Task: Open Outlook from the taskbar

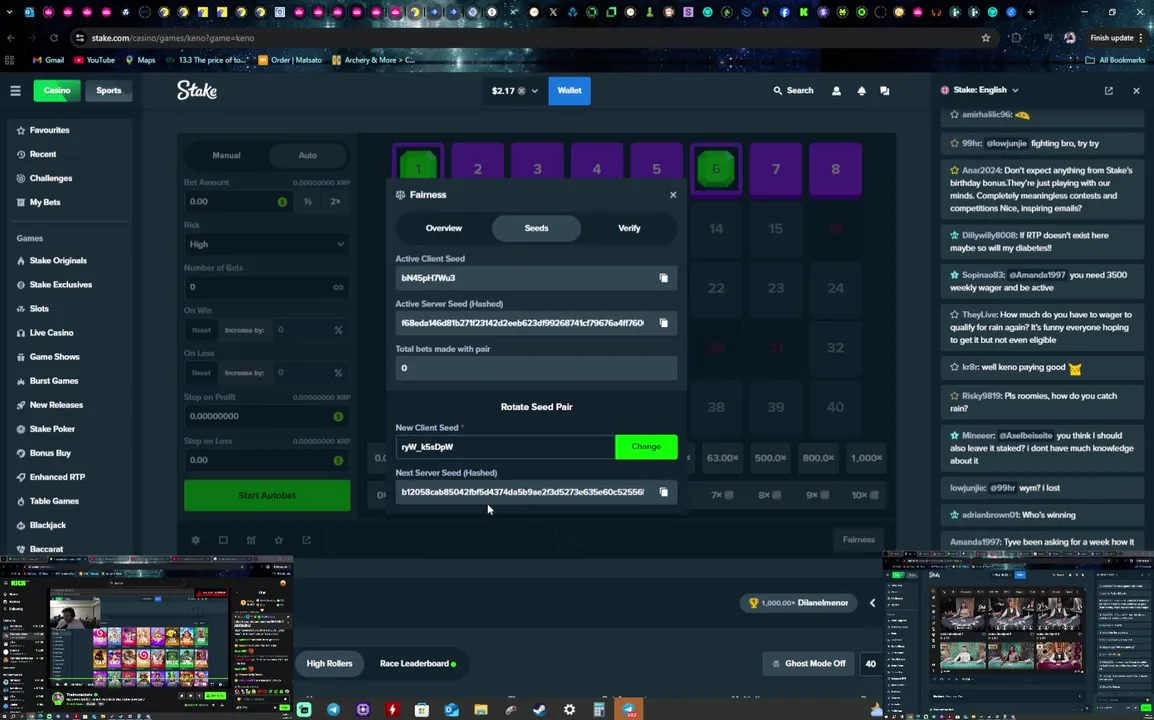Action: (x=451, y=710)
